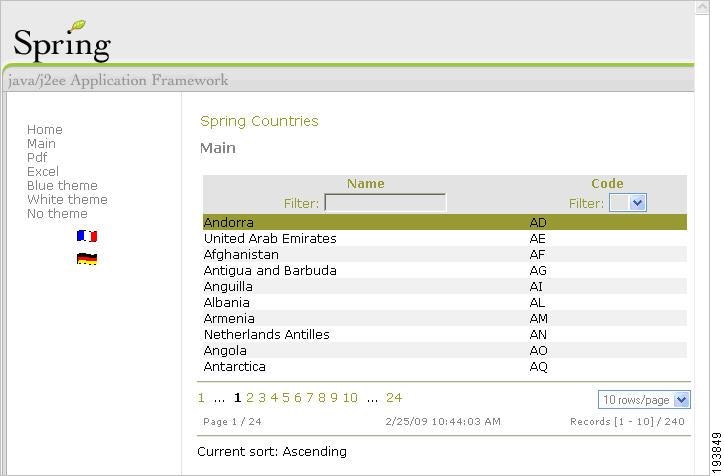This screenshot has width=724, height=476.
Task: Sort by the Name column header
Action: [366, 184]
